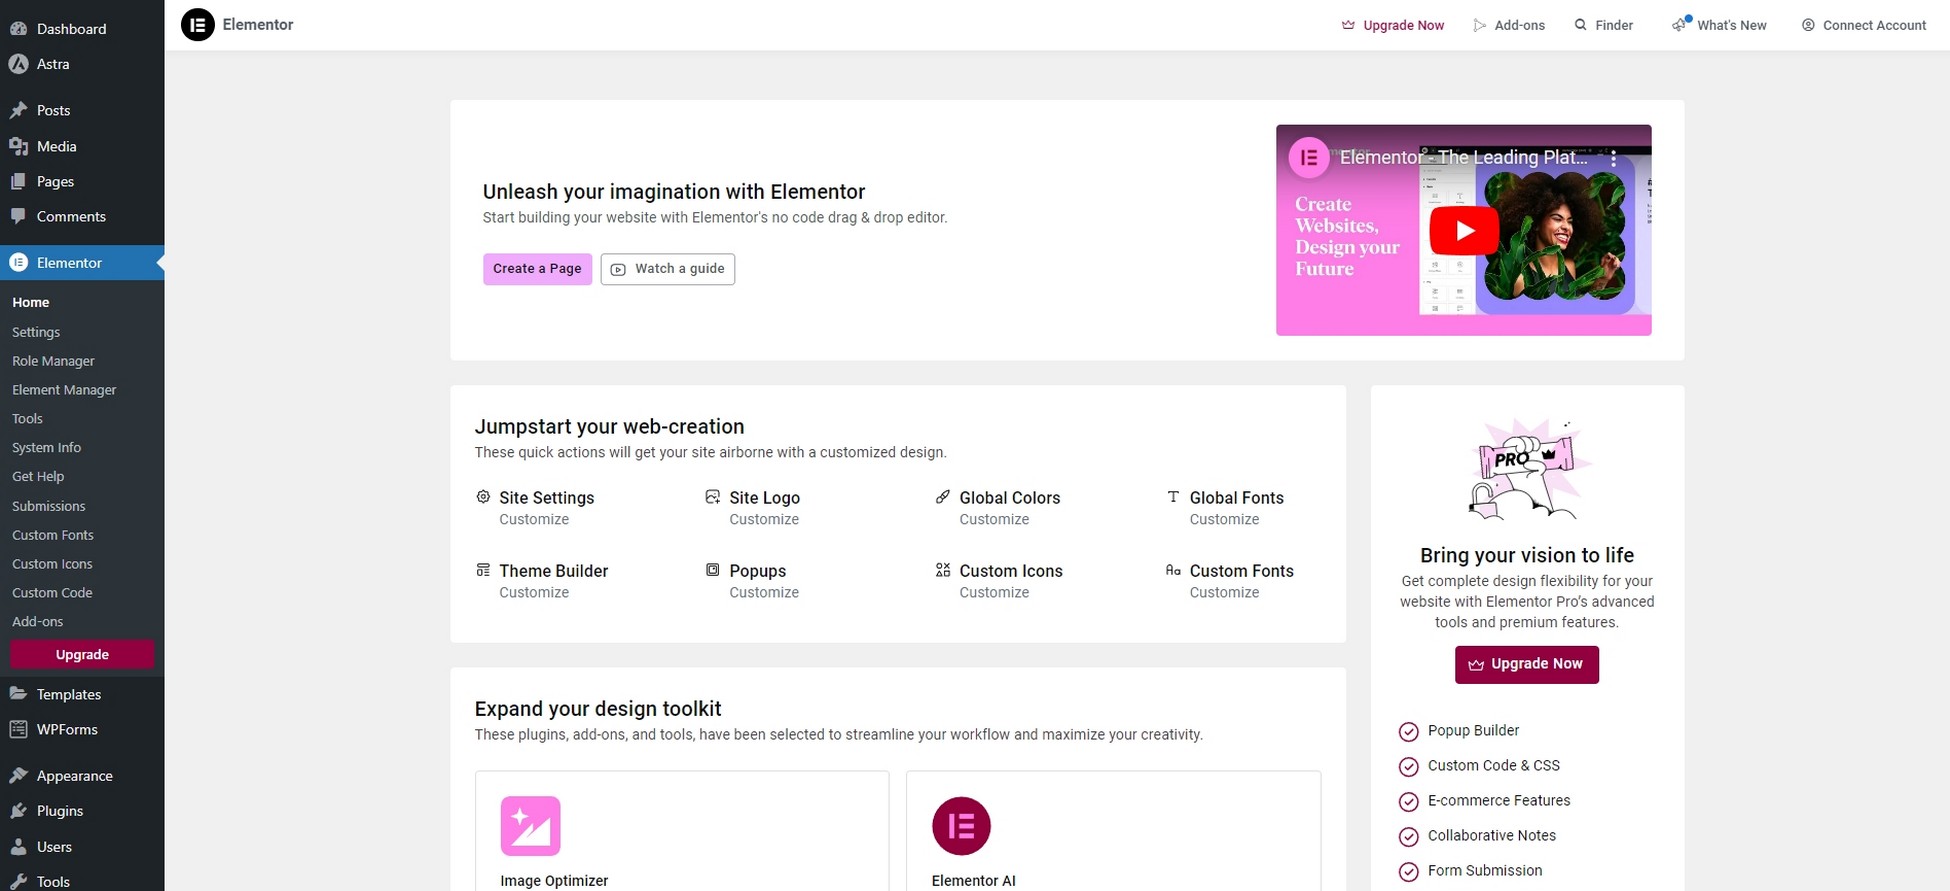Select Home in Elementor submenu

31,302
